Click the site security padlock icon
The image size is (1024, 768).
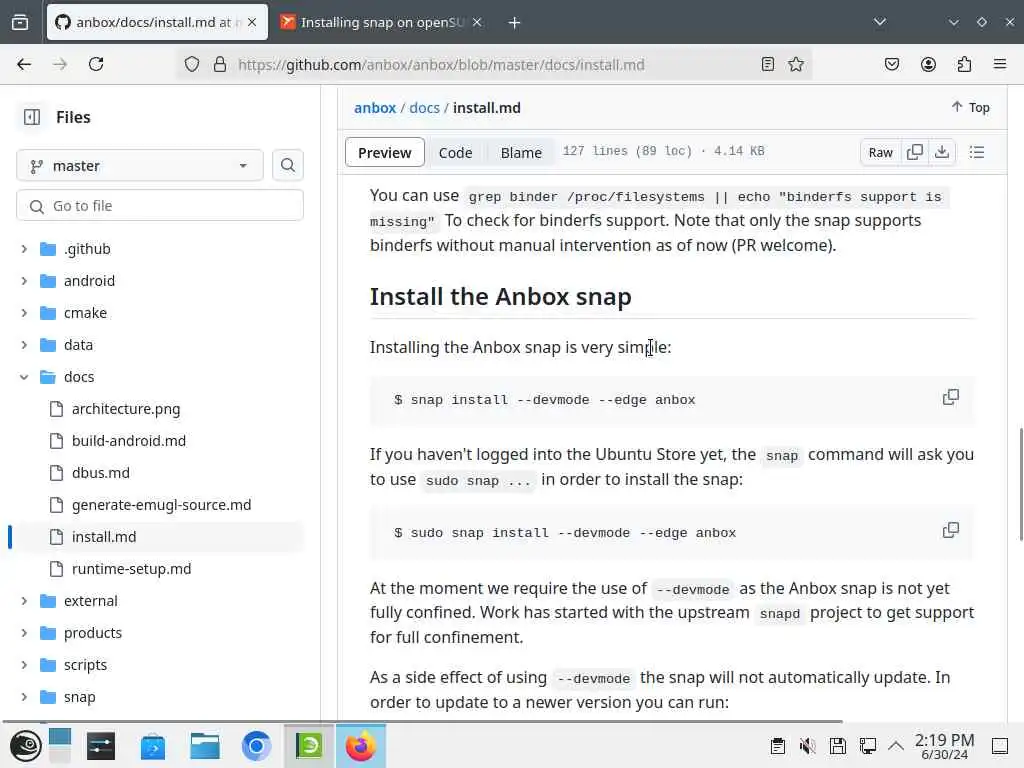[220, 64]
